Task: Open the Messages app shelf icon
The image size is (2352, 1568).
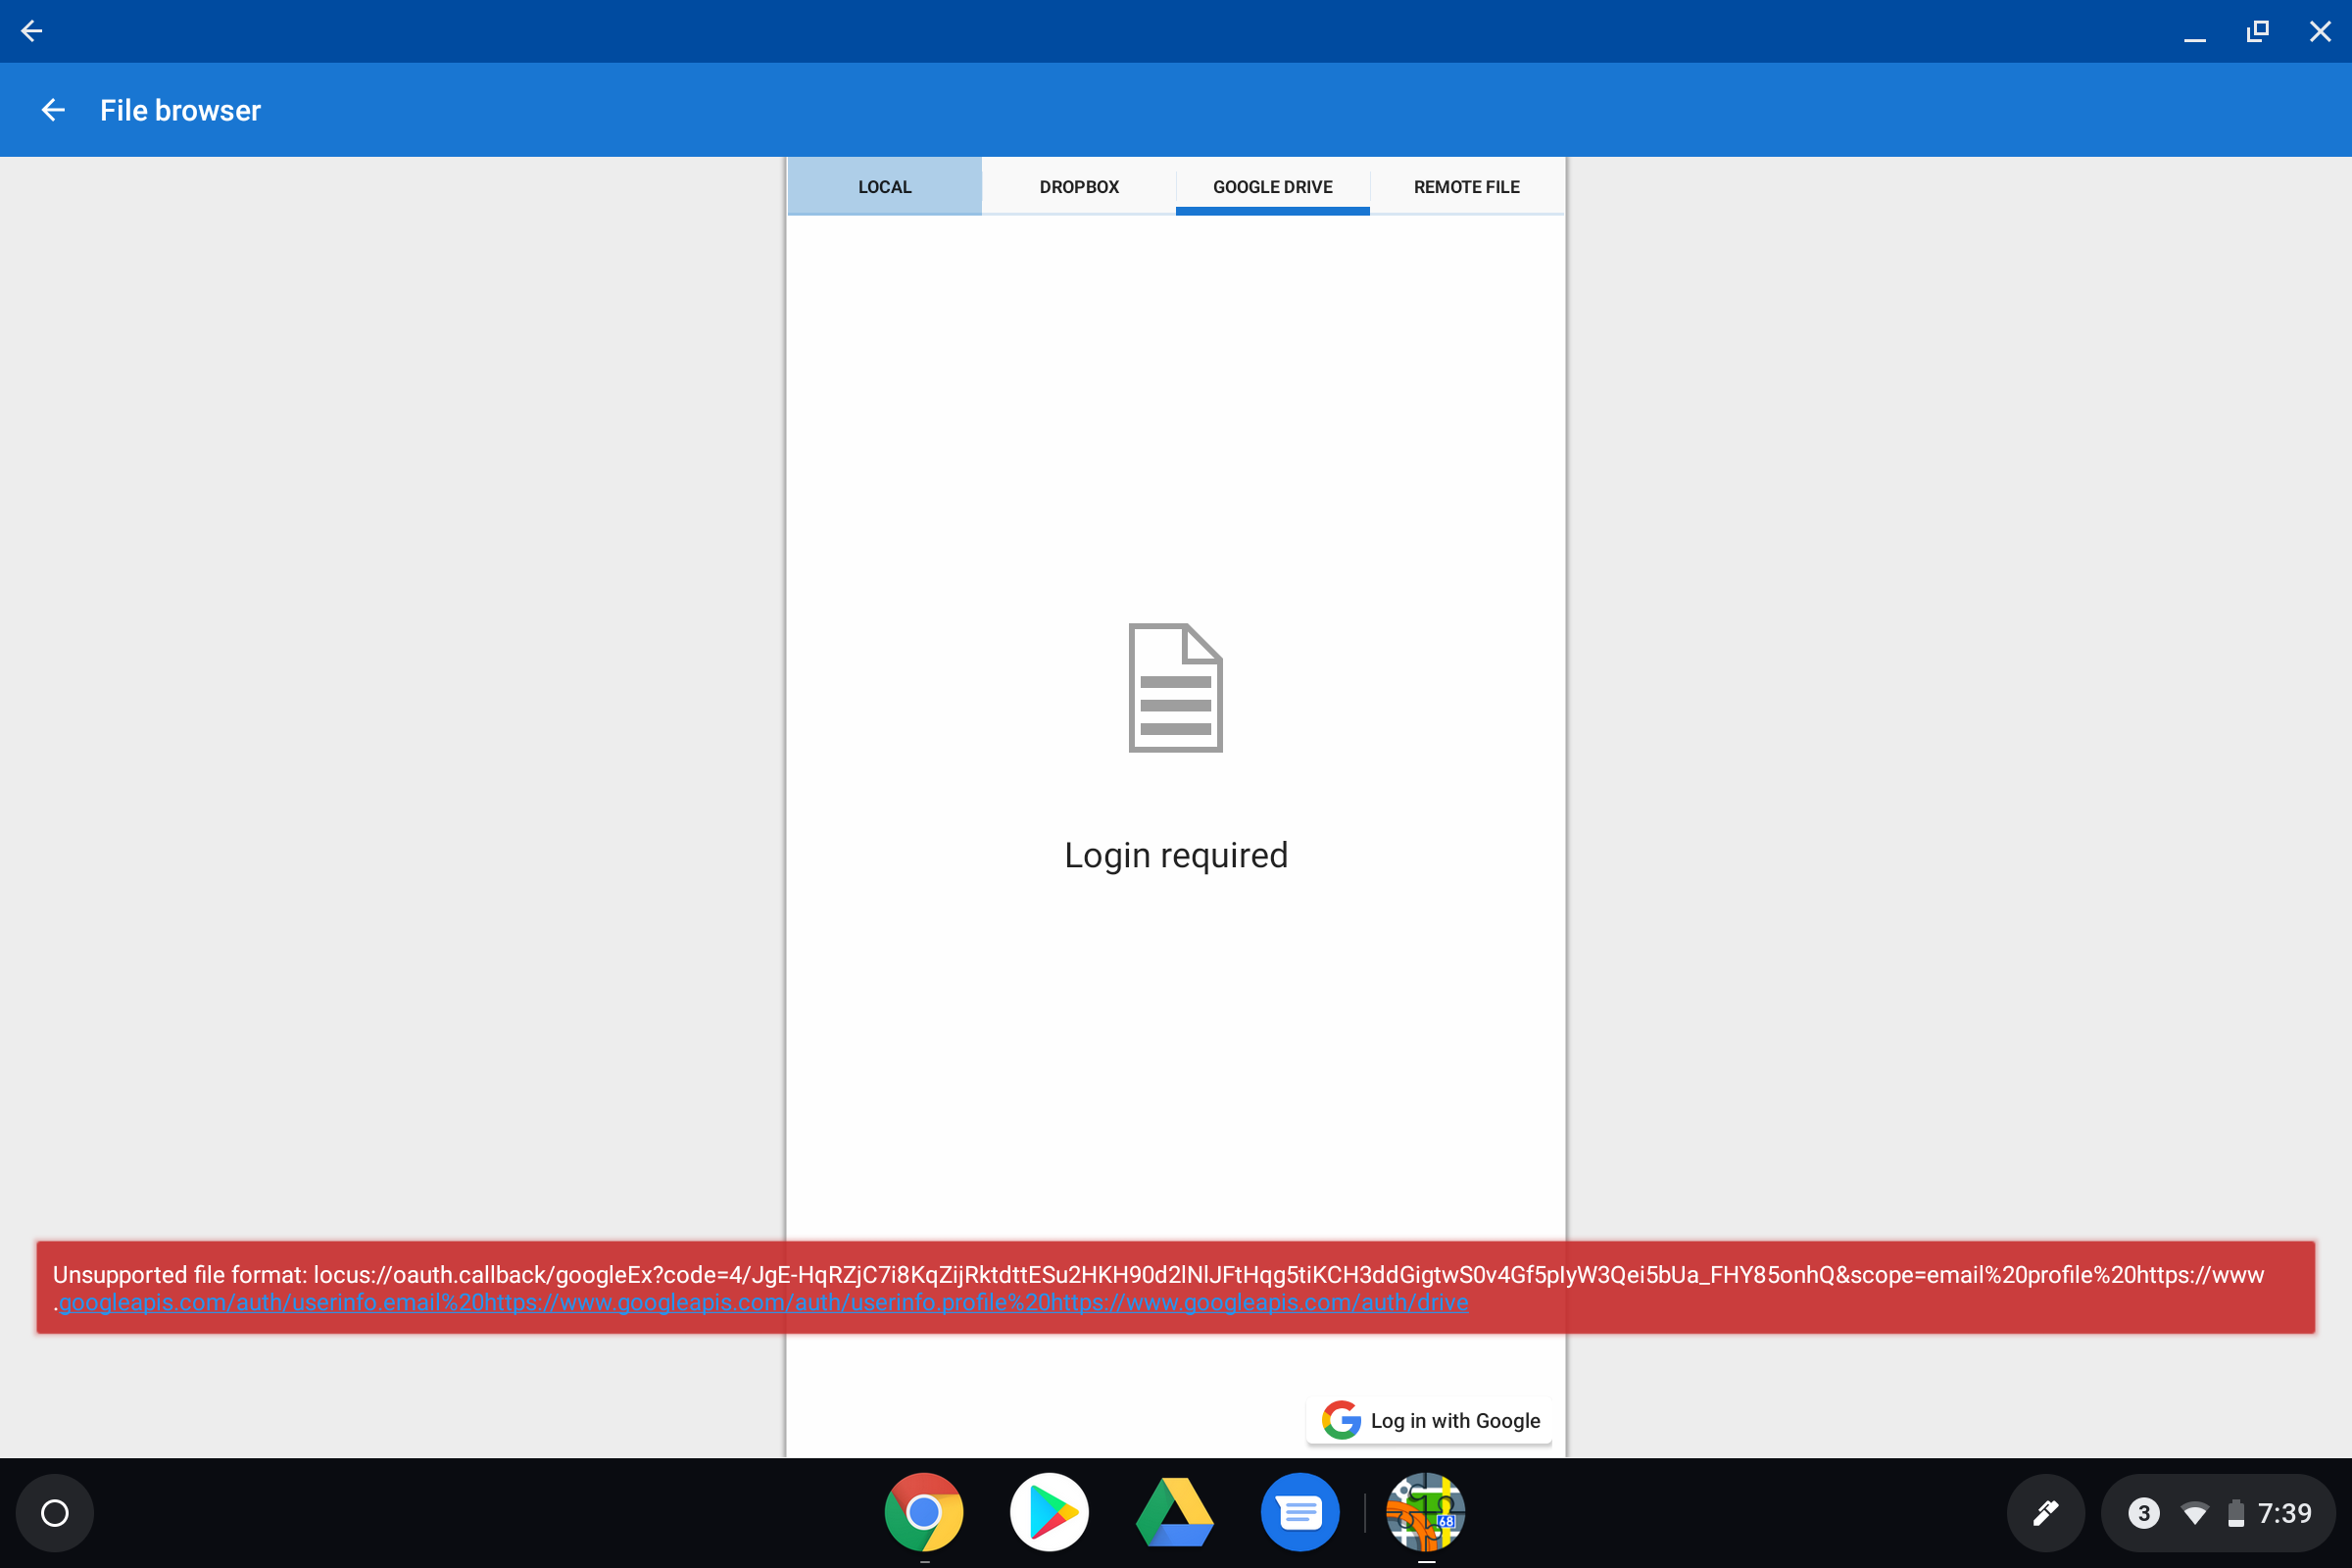Action: tap(1299, 1512)
